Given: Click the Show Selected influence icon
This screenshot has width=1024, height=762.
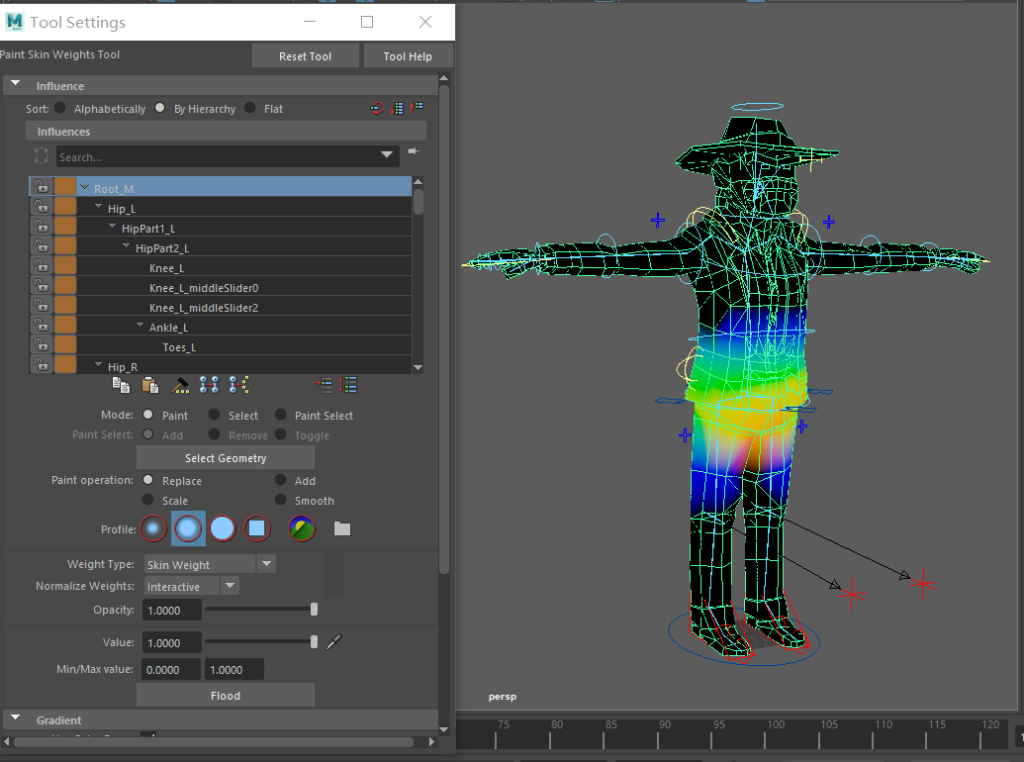Looking at the screenshot, I should [323, 385].
